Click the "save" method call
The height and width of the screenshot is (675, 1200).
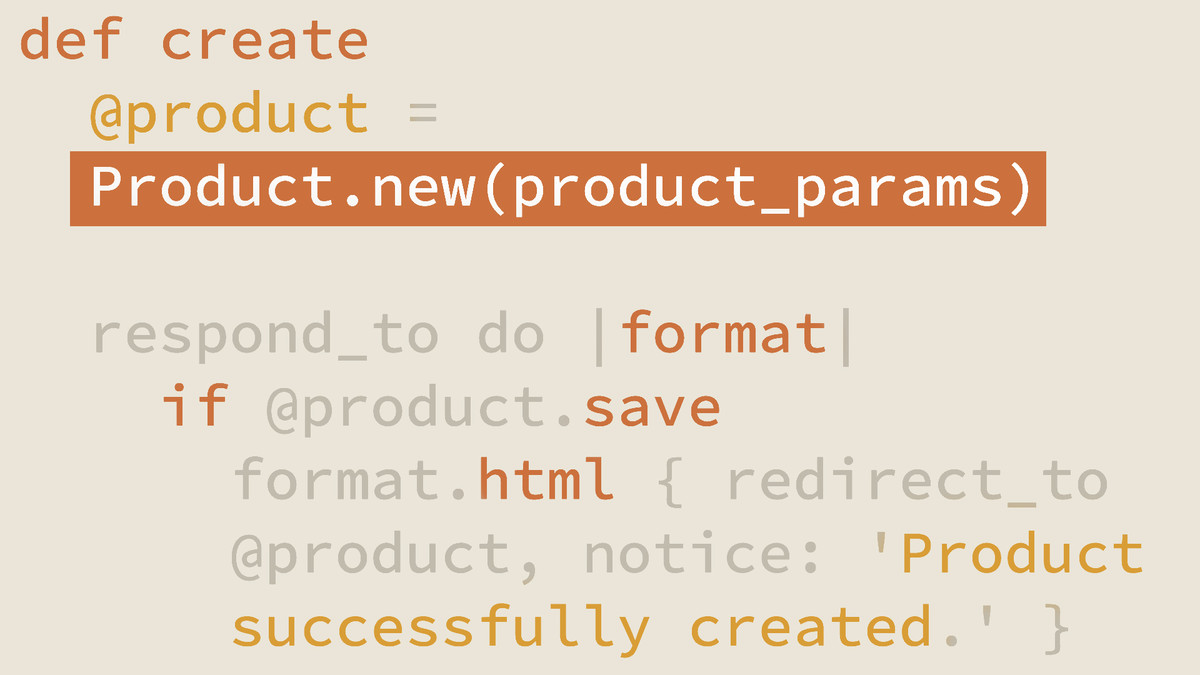click(x=651, y=408)
